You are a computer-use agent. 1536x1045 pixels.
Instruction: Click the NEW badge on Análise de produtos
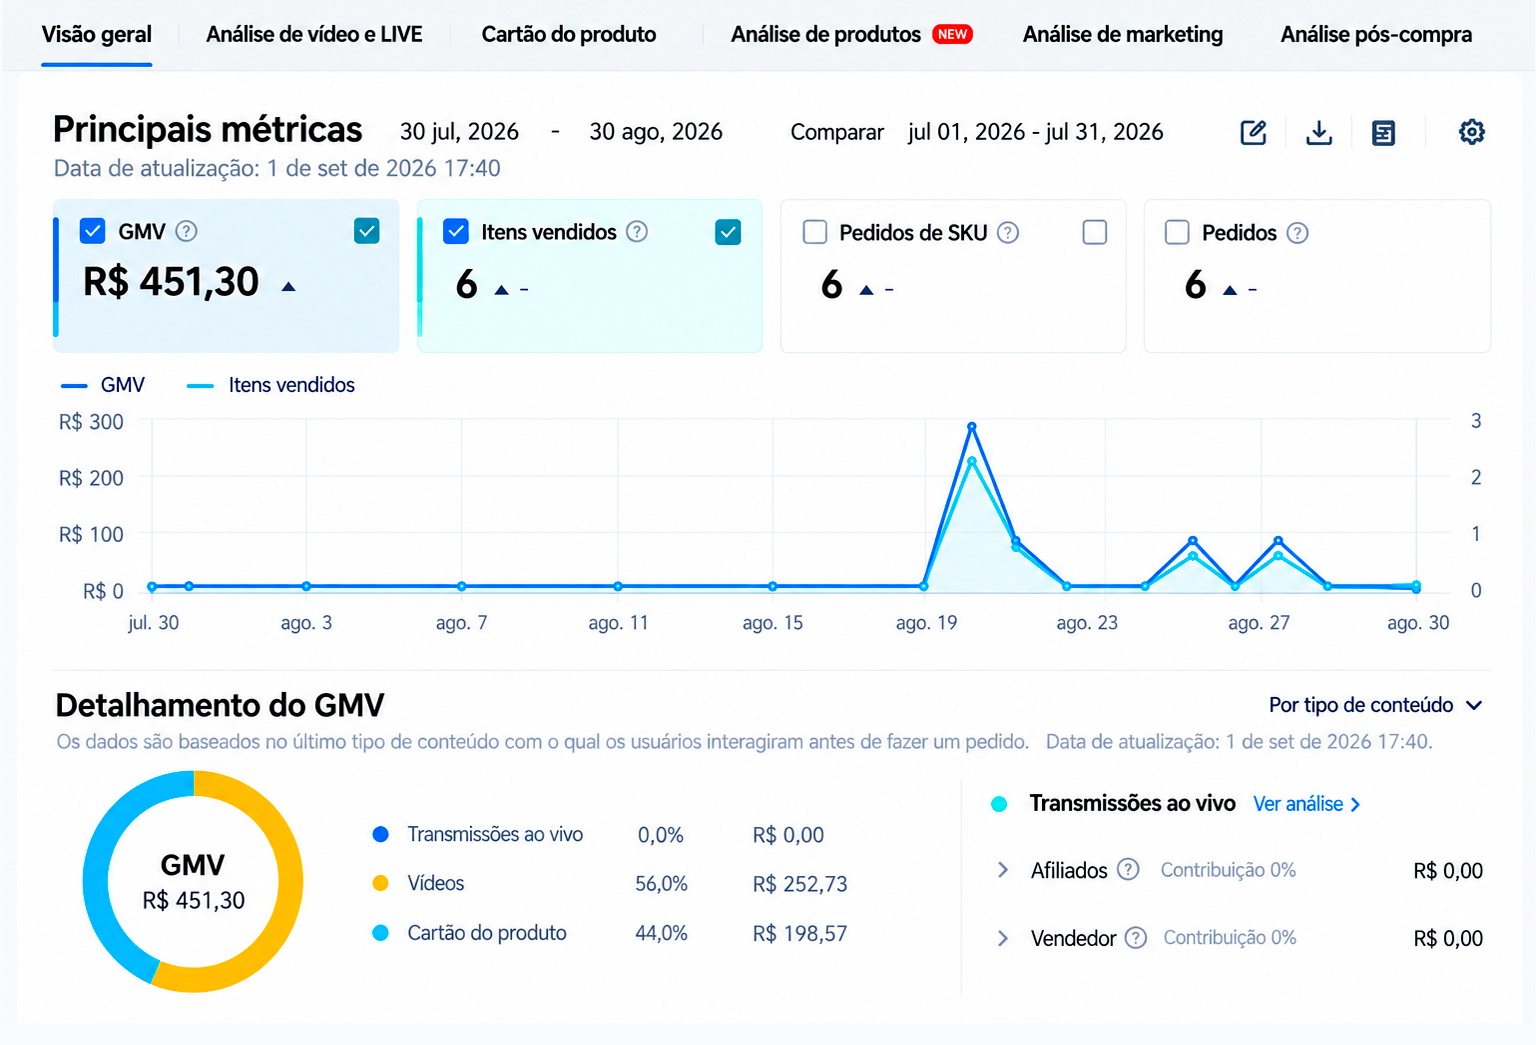(x=952, y=34)
